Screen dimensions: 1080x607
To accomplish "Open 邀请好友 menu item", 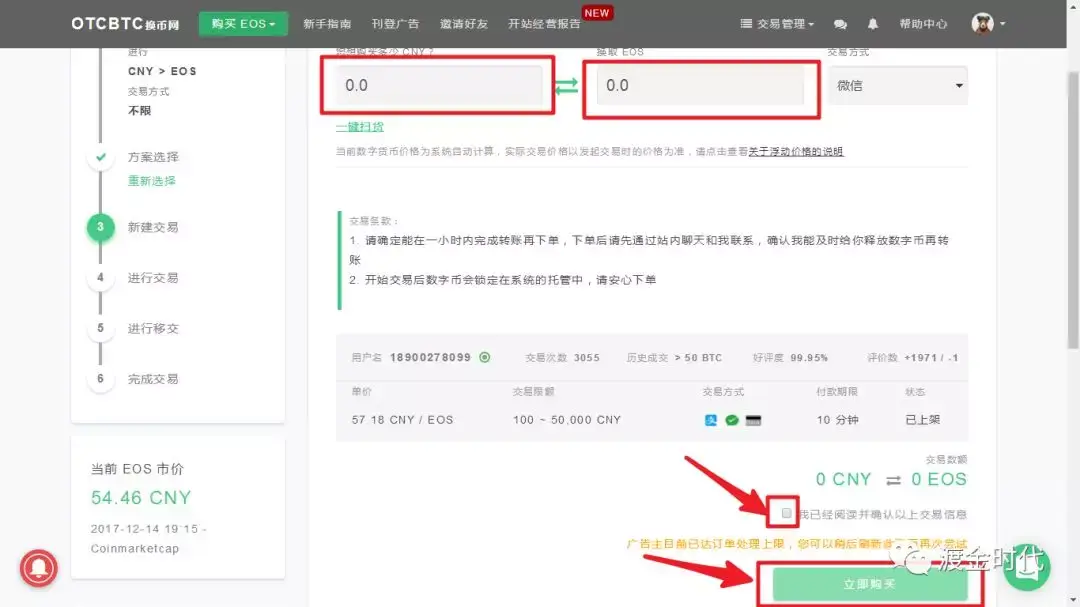I will (464, 23).
